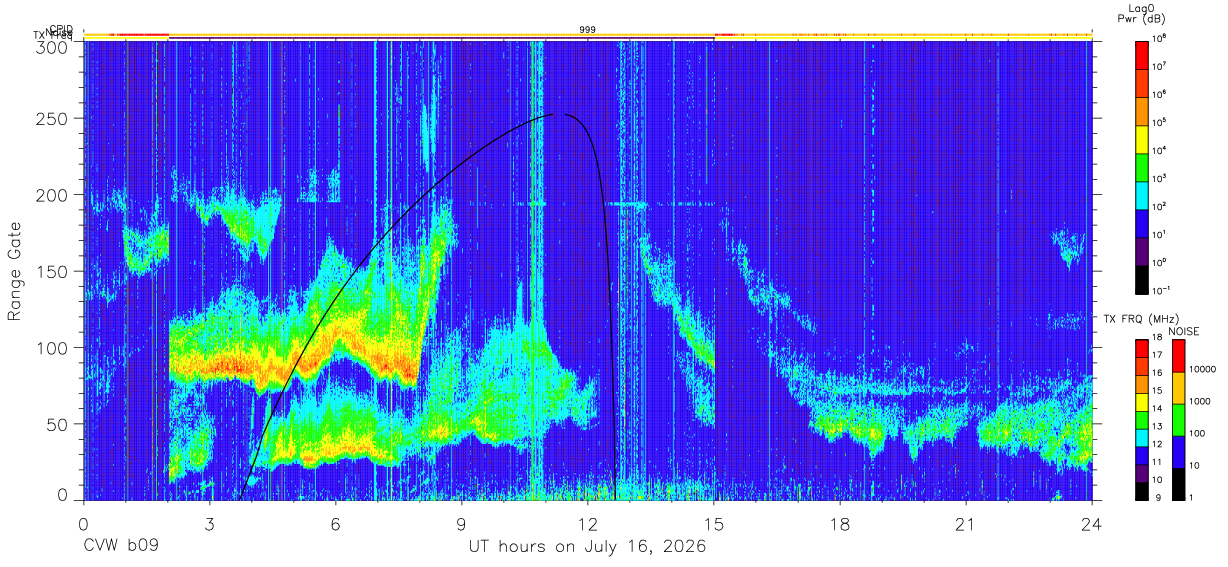Click the 10^-1 label on power colorbar
The width and height of the screenshot is (1228, 567).
[x=1160, y=290]
